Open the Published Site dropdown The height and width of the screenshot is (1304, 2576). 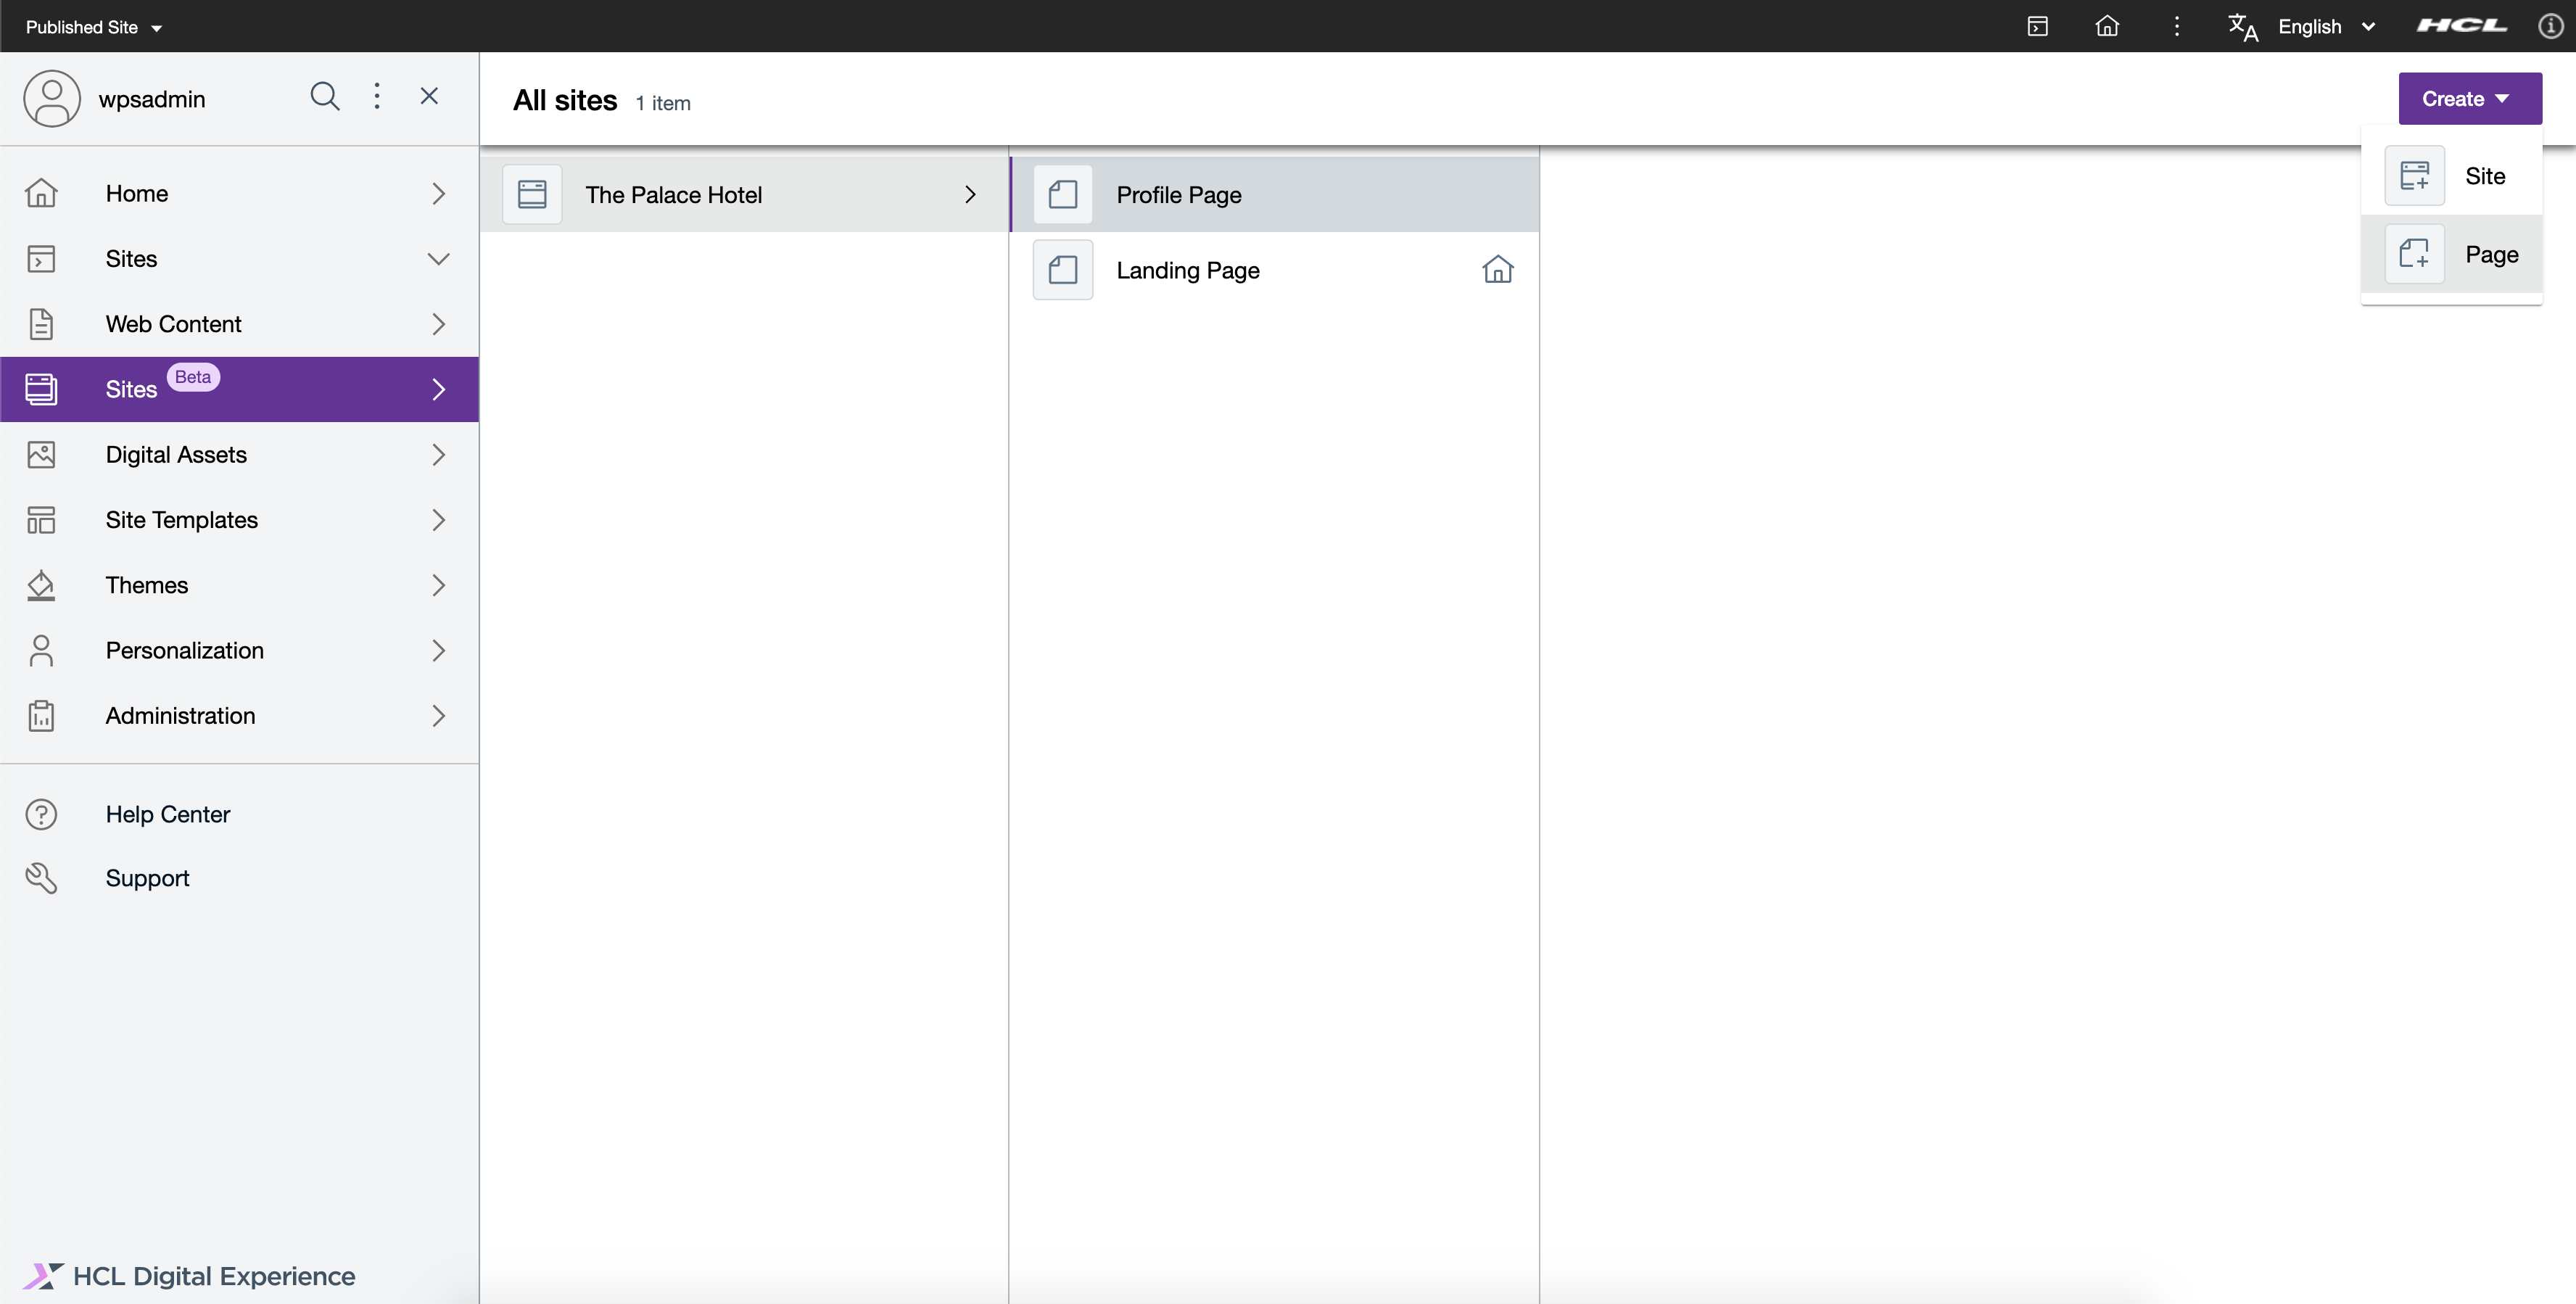point(92,27)
